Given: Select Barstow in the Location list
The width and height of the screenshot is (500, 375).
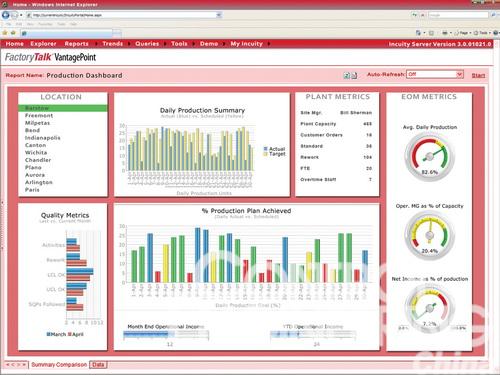Looking at the screenshot, I should (x=63, y=108).
